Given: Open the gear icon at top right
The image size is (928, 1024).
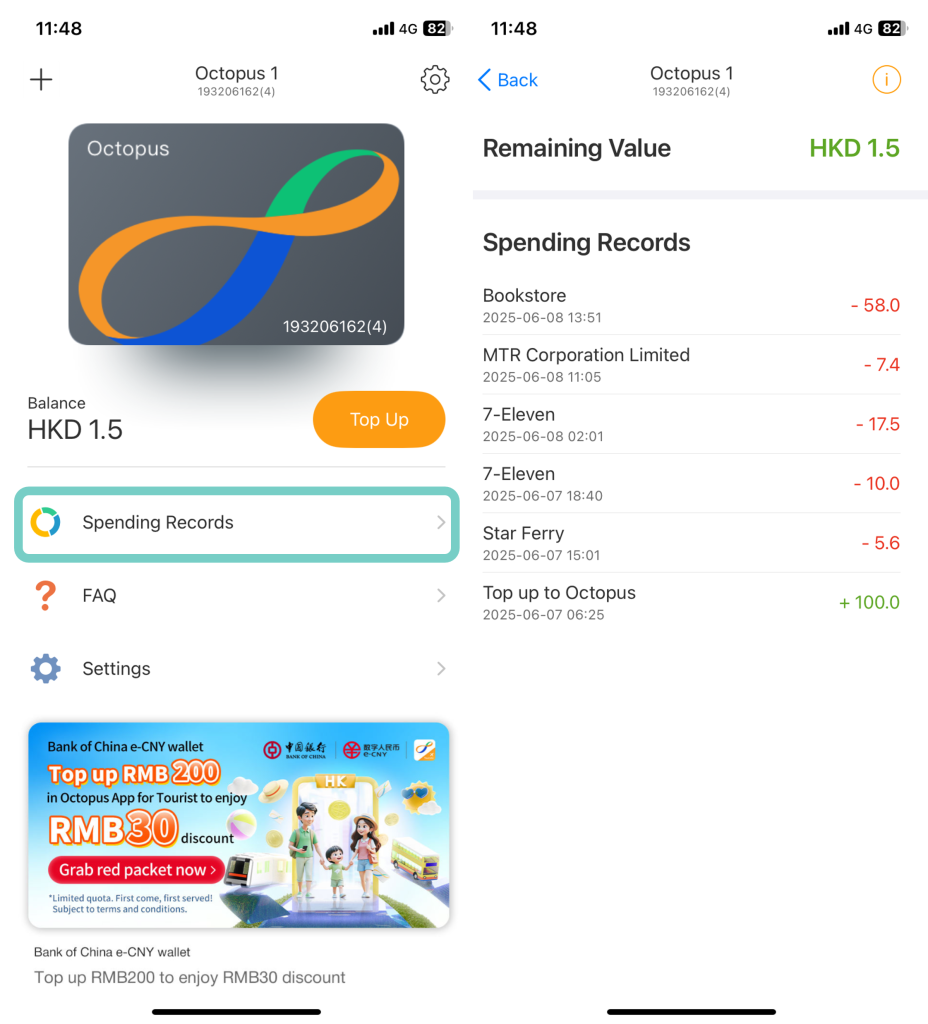Looking at the screenshot, I should click(435, 80).
